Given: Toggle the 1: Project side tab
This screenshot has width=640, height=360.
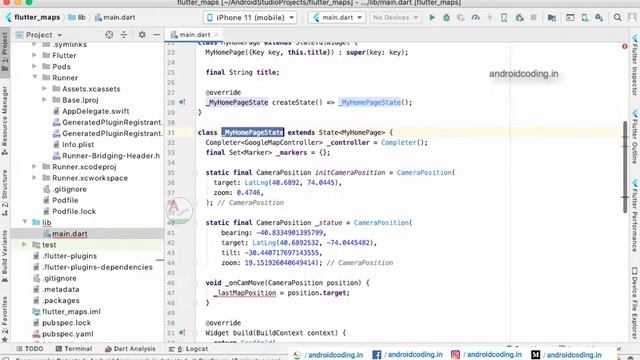Looking at the screenshot, I should pos(5,52).
